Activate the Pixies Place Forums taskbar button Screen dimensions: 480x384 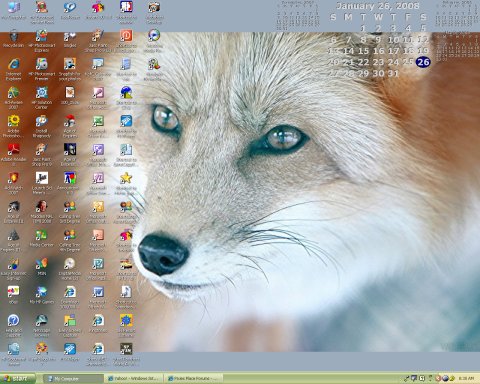tap(194, 379)
